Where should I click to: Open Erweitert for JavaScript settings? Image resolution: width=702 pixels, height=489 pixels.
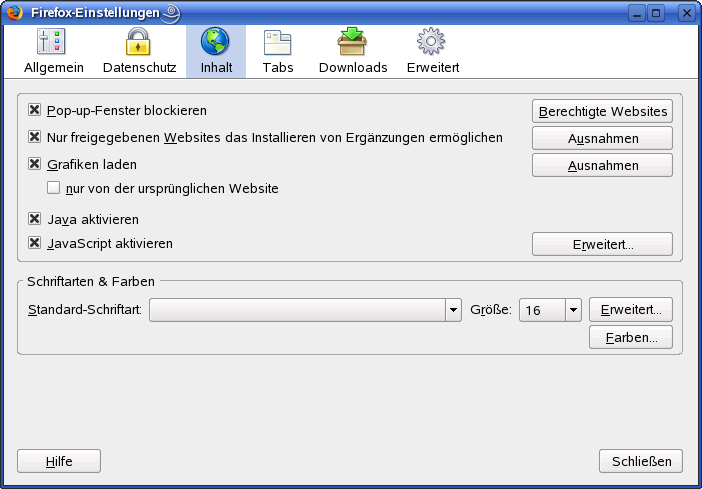(x=602, y=244)
